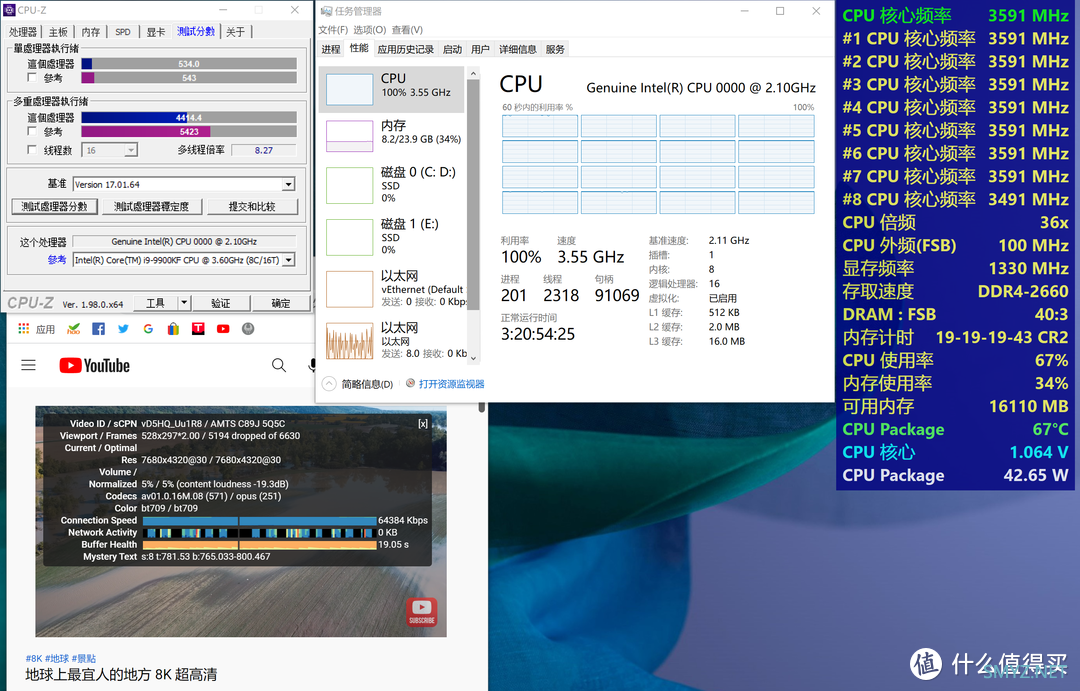
Task: Click the Validate (验证) button in CPU-Z
Action: [x=220, y=303]
